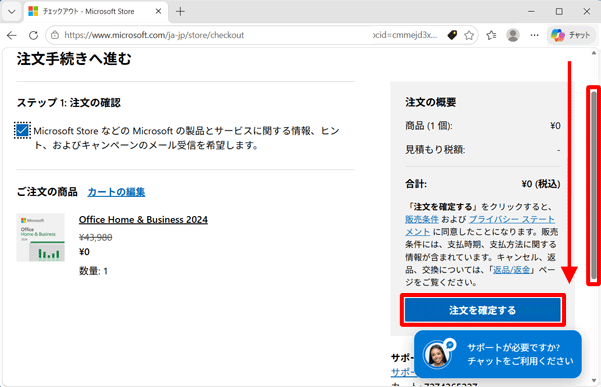Open the support chat popup

(x=498, y=354)
